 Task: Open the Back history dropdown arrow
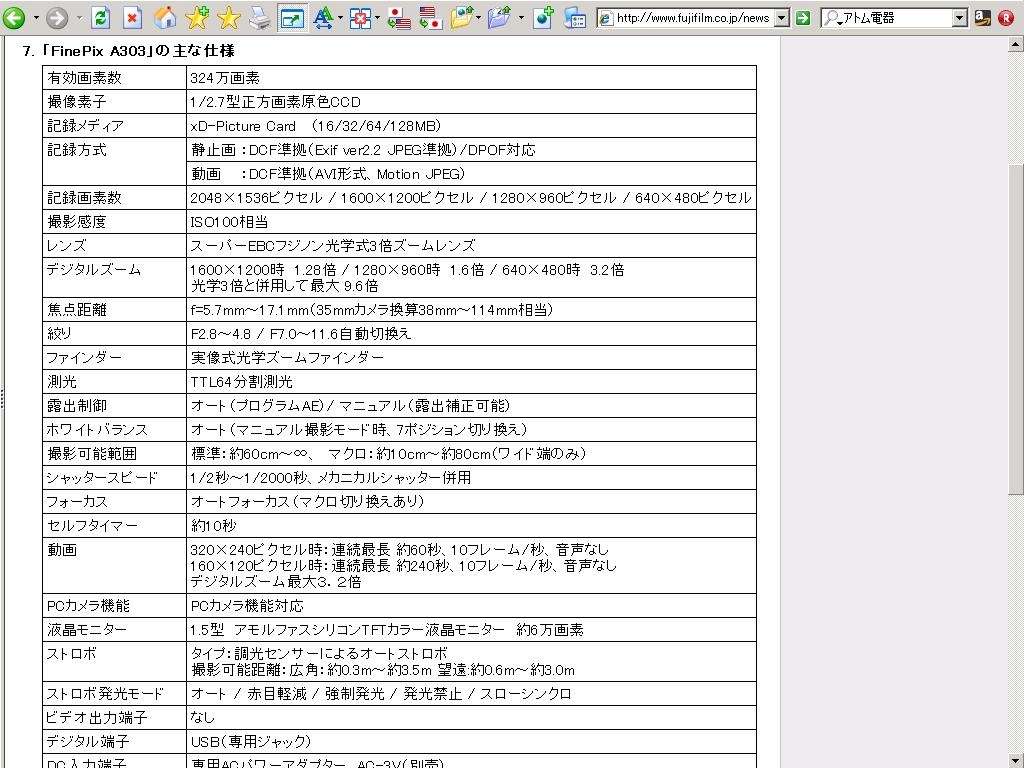click(36, 18)
